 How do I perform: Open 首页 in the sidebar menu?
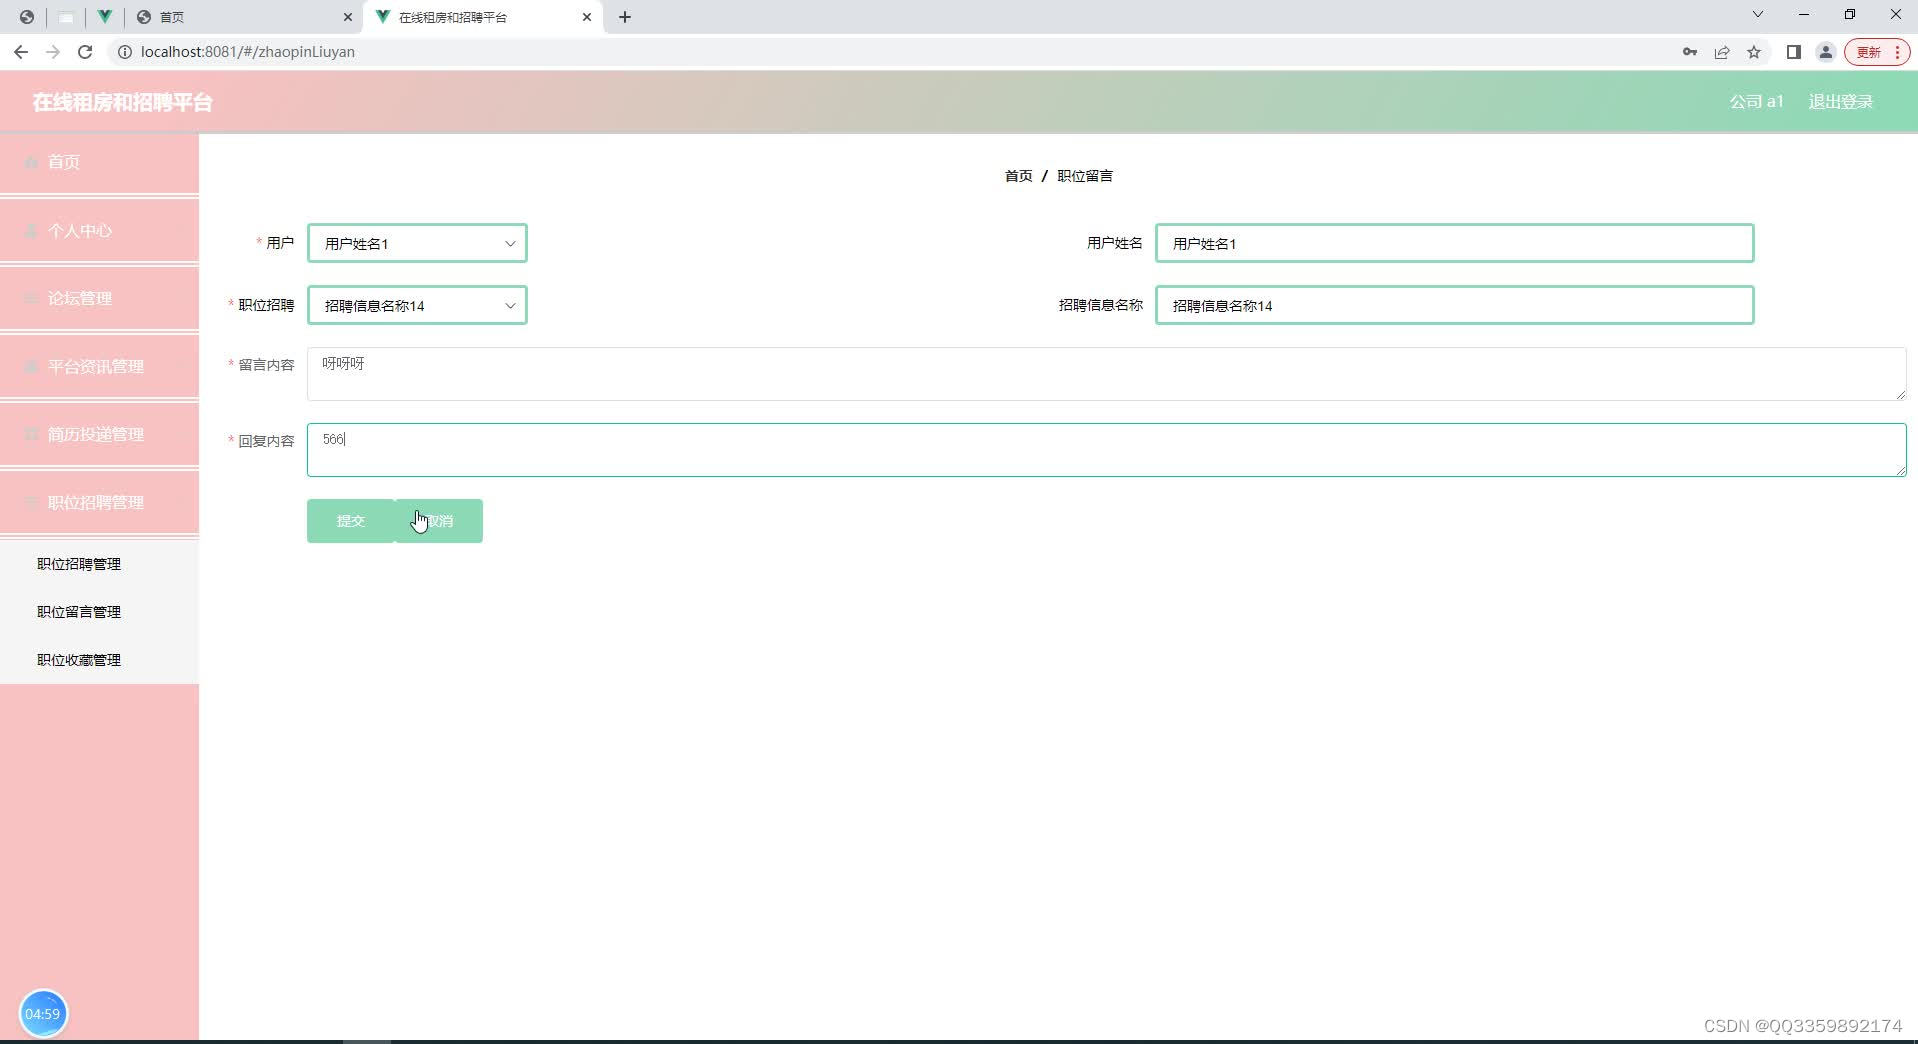(99, 162)
